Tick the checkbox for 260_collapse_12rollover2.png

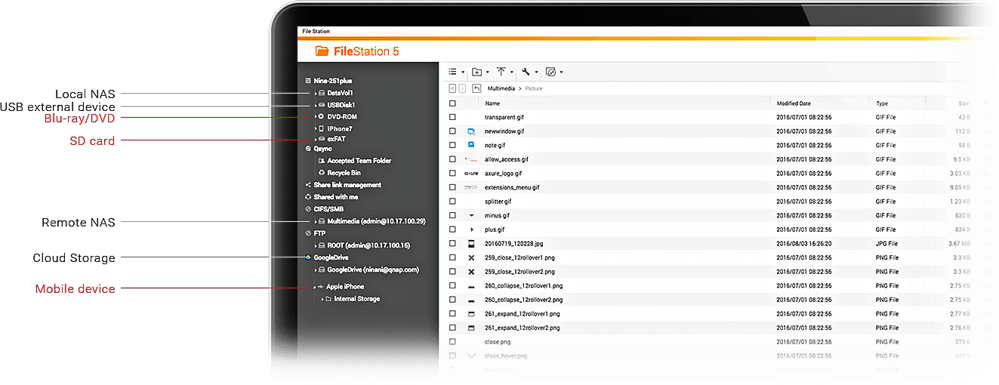click(452, 300)
